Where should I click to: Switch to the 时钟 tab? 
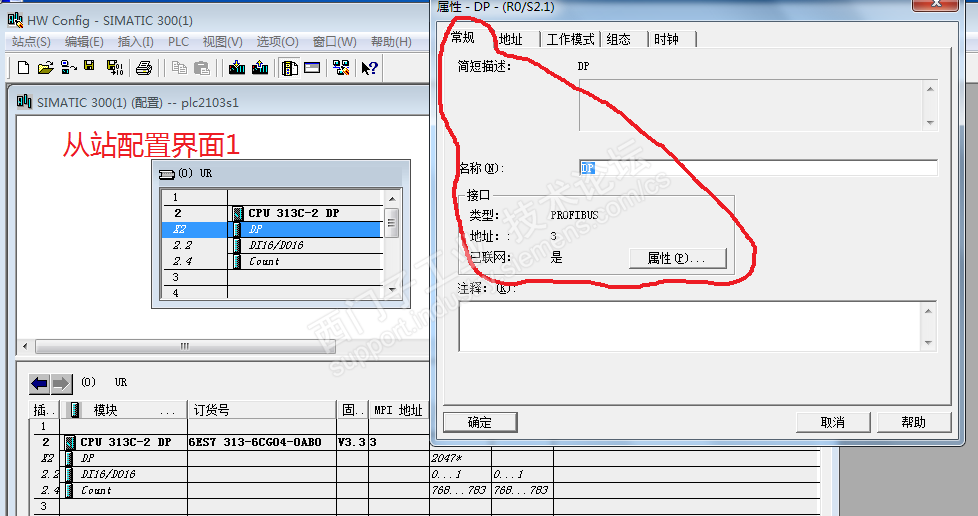point(667,39)
